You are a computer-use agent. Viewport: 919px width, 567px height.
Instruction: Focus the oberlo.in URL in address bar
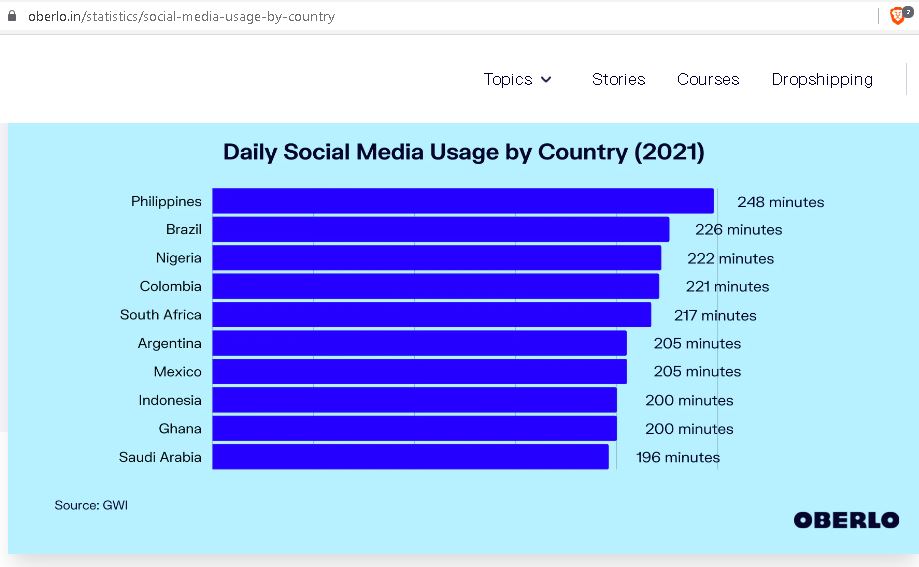click(x=181, y=16)
